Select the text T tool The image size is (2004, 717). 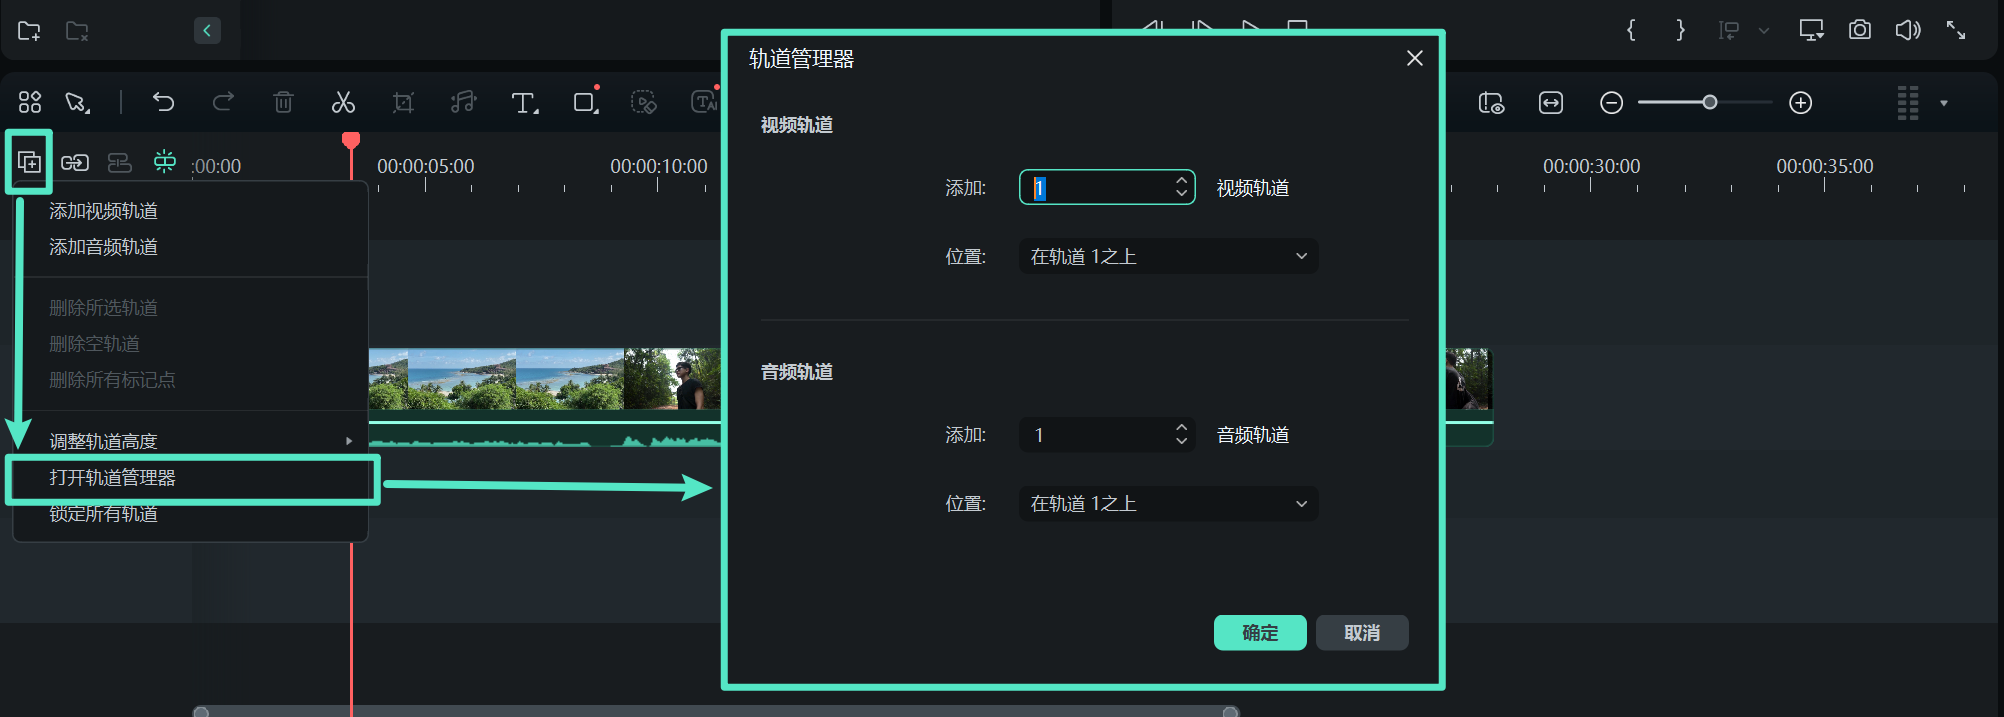524,102
